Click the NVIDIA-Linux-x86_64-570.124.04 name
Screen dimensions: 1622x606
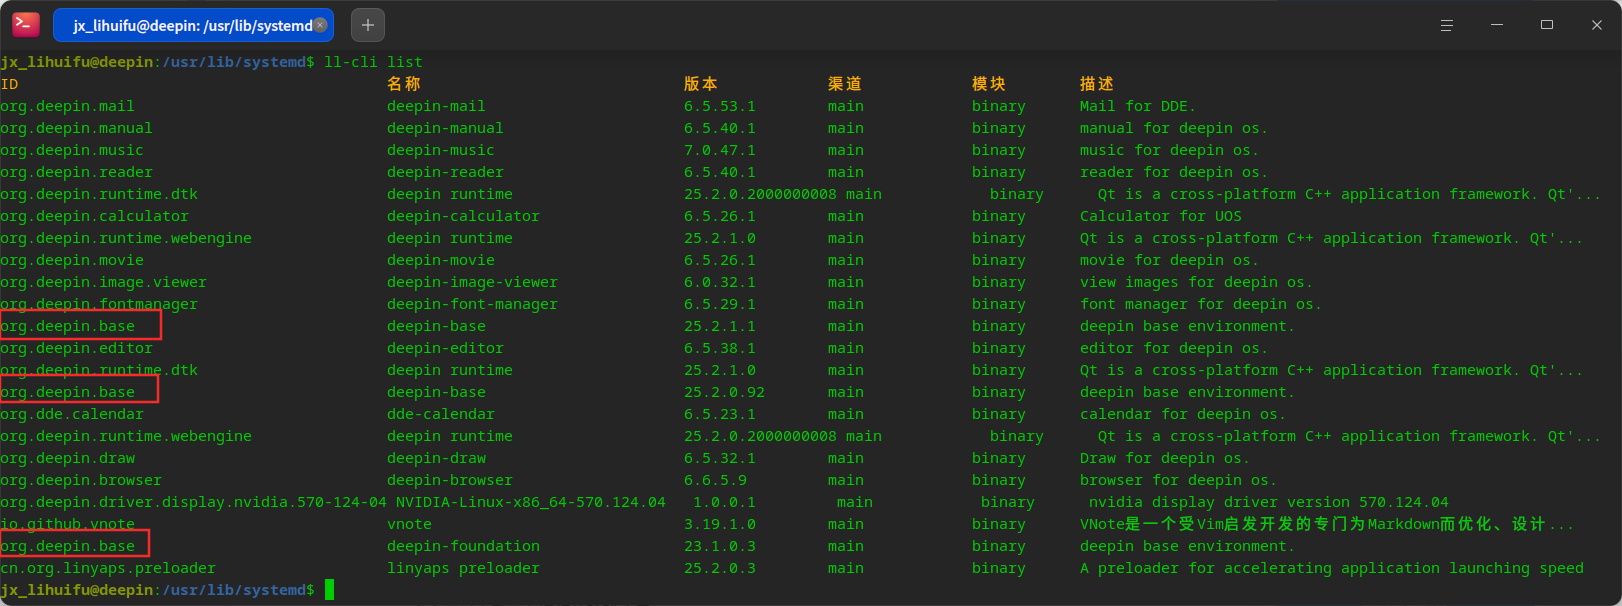tap(531, 502)
